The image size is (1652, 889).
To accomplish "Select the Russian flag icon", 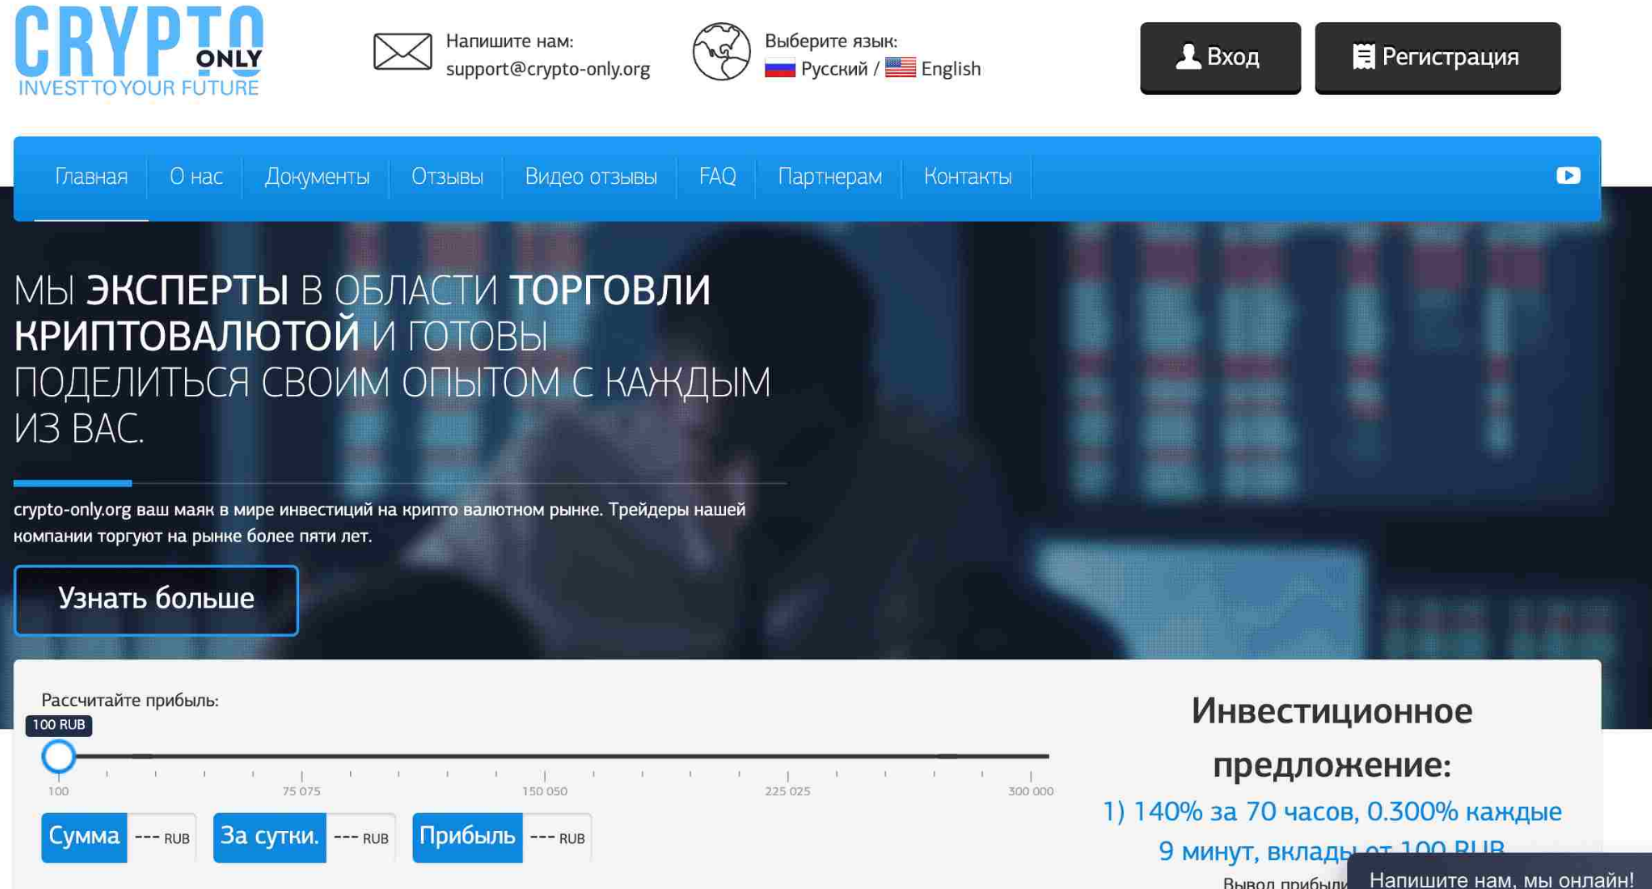I will [x=779, y=69].
